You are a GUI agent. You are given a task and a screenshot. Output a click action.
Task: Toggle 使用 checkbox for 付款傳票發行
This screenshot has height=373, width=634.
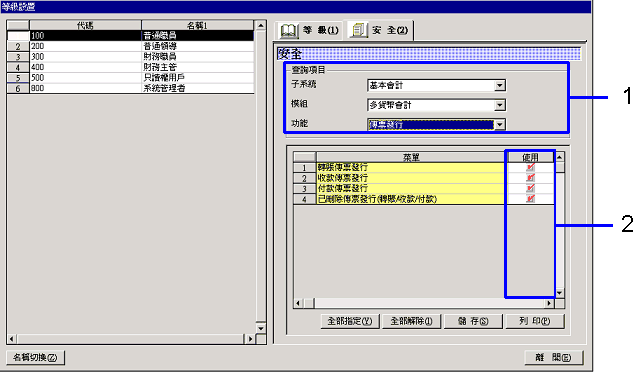(530, 188)
